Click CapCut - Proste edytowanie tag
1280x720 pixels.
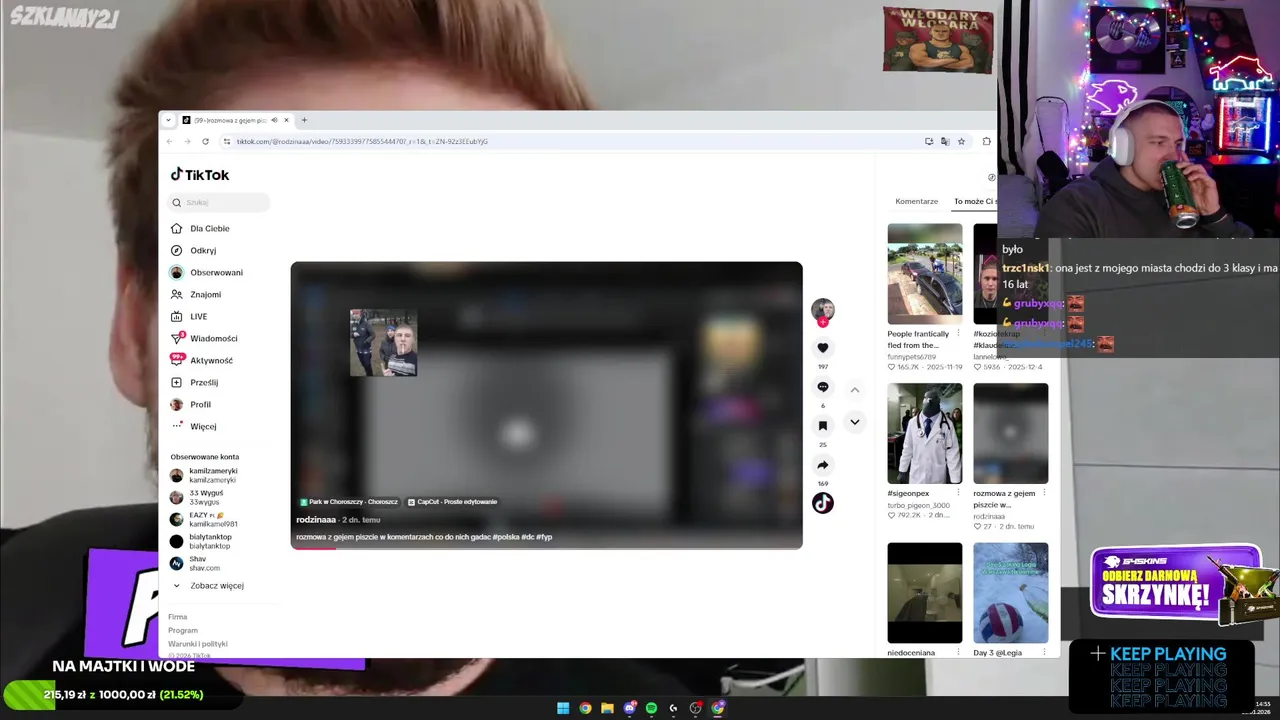453,502
